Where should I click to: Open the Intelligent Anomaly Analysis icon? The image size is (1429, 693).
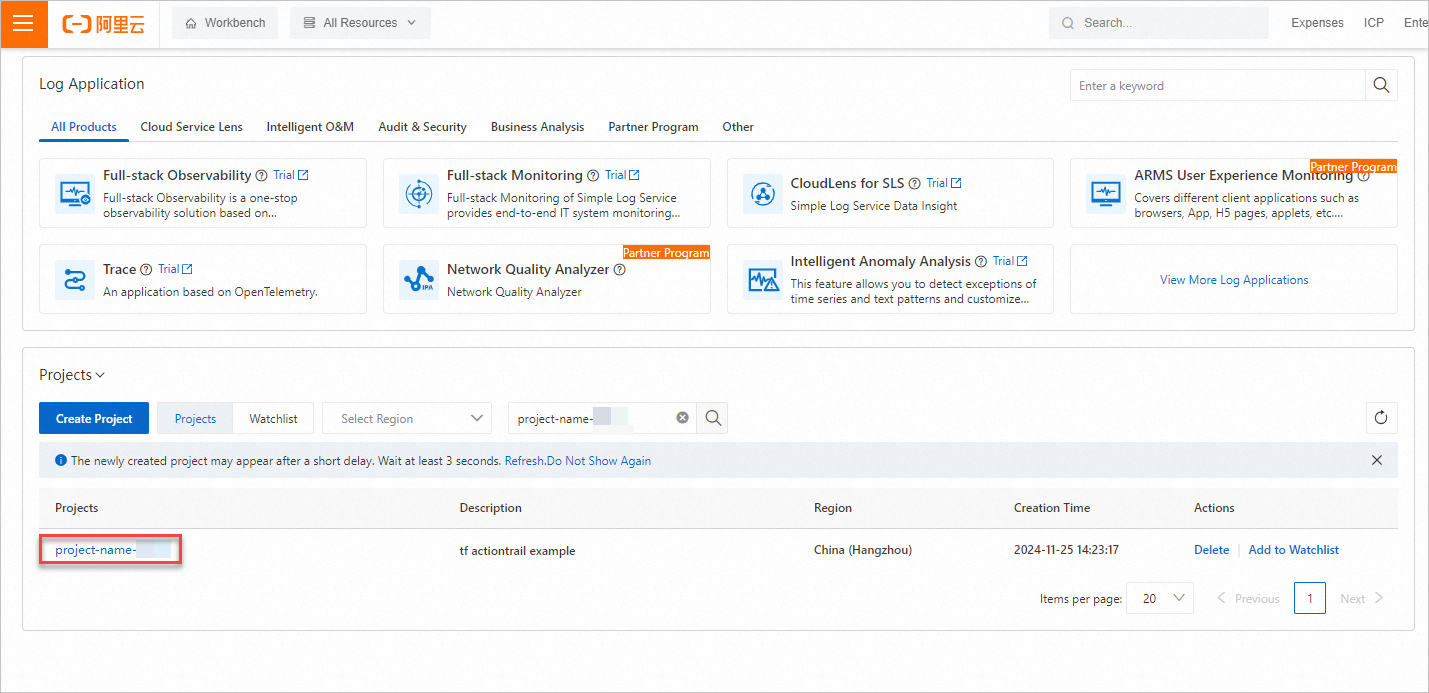pyautogui.click(x=762, y=279)
